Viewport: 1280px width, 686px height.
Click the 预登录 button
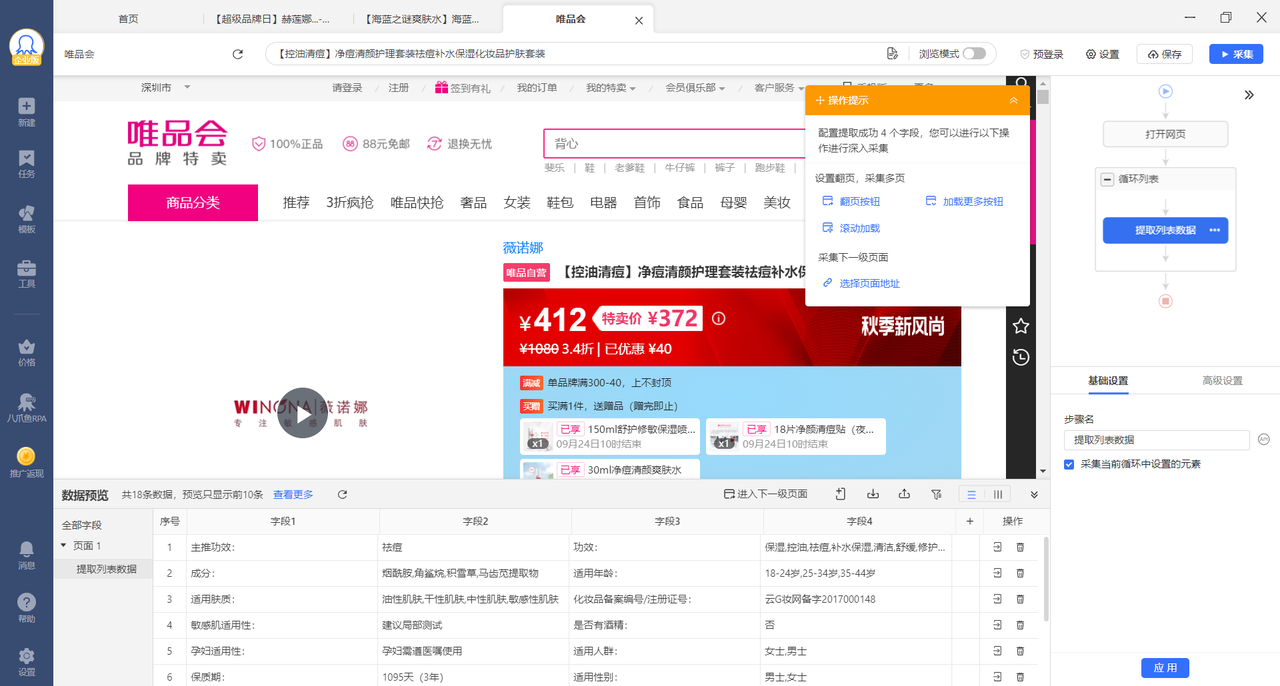pos(1042,54)
